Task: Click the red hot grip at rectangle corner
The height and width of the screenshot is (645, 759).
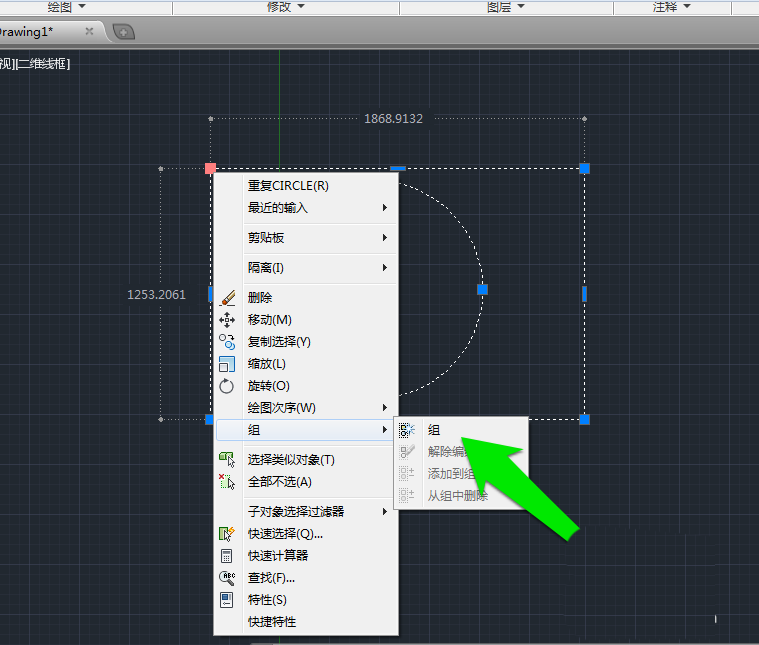Action: pyautogui.click(x=210, y=169)
